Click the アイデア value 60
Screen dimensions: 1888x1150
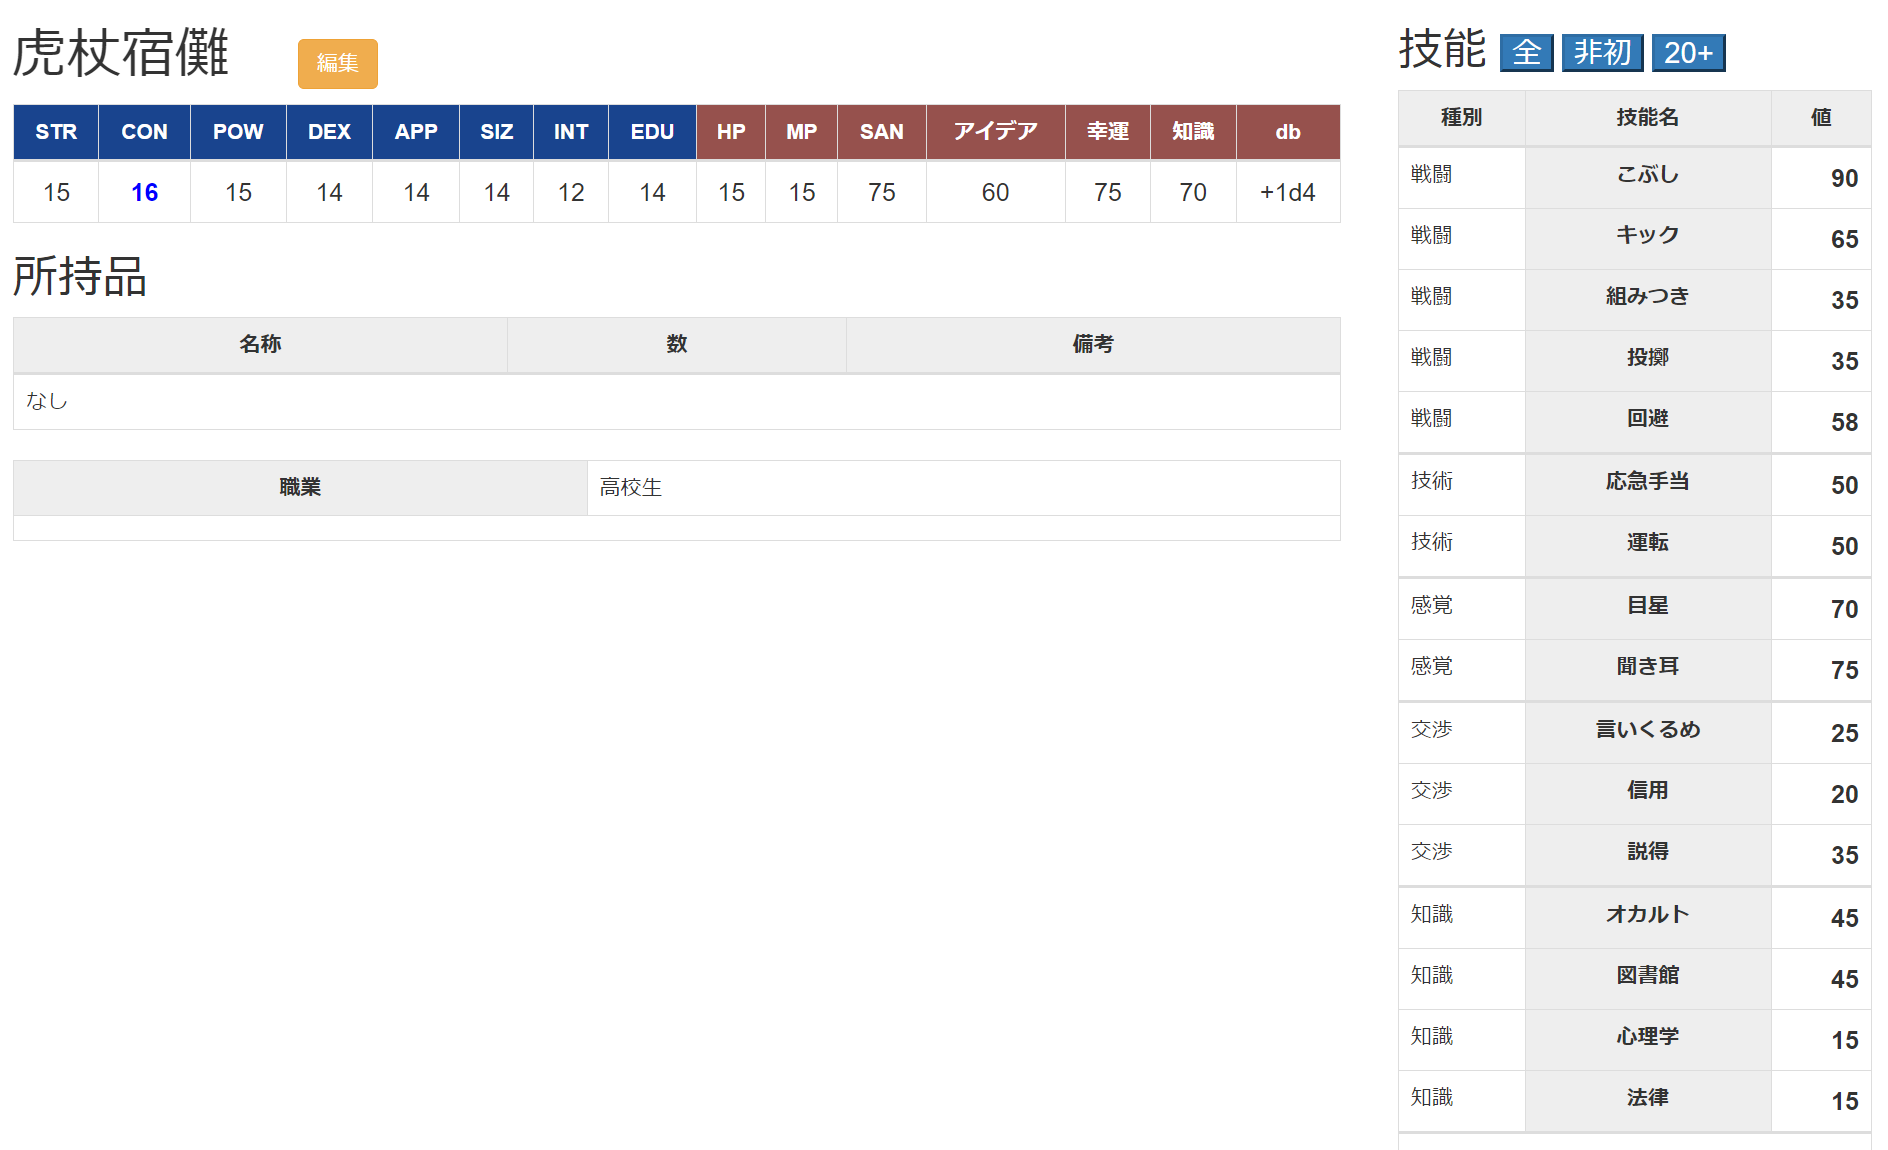(x=995, y=192)
